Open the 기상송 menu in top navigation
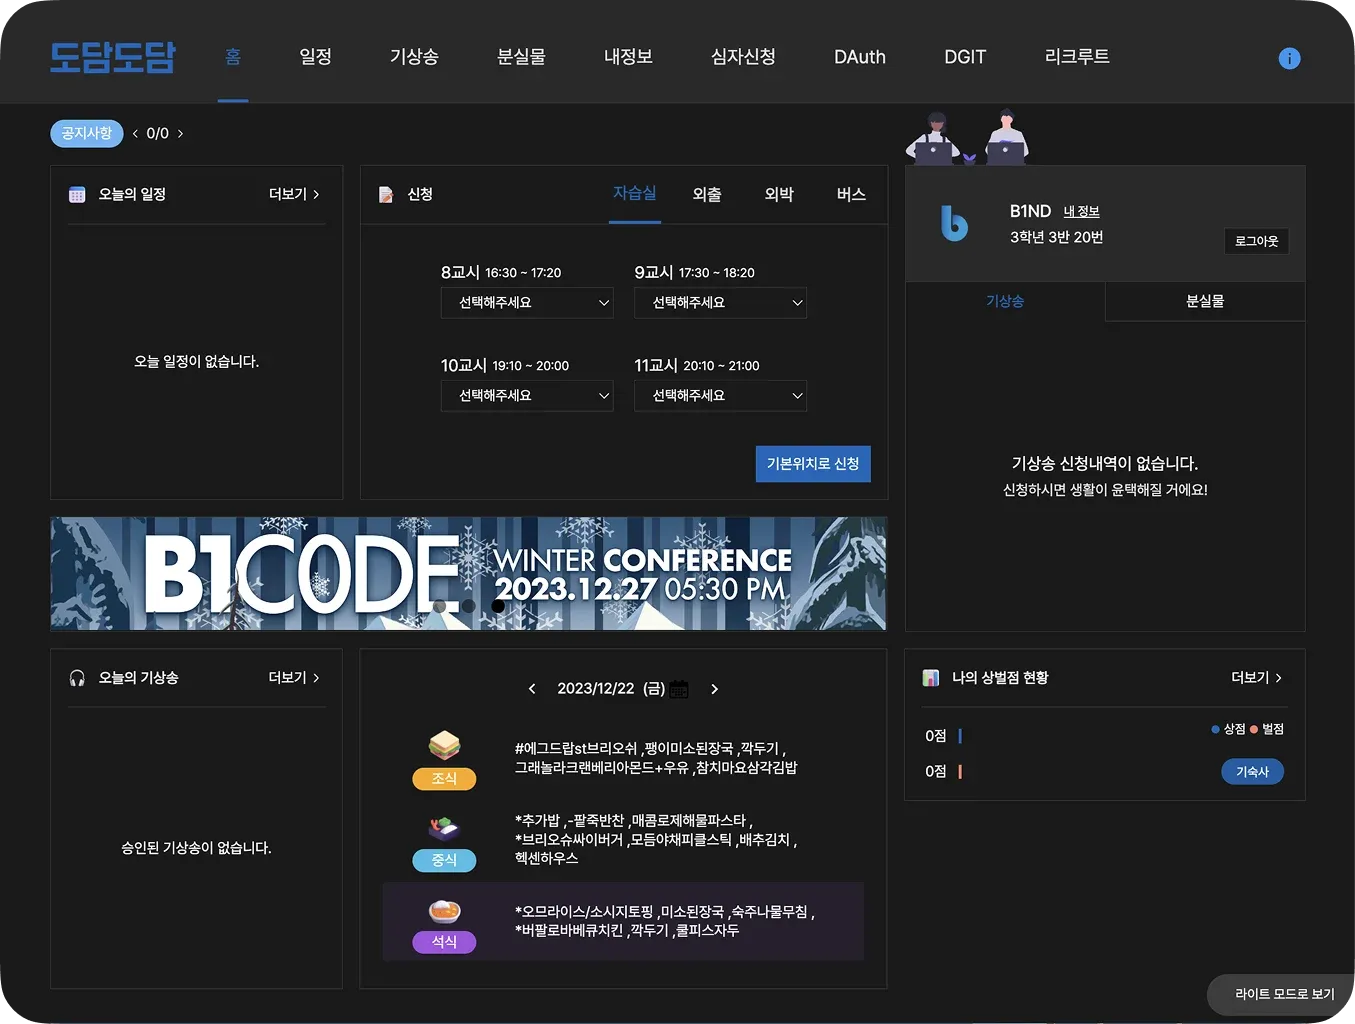 click(414, 57)
